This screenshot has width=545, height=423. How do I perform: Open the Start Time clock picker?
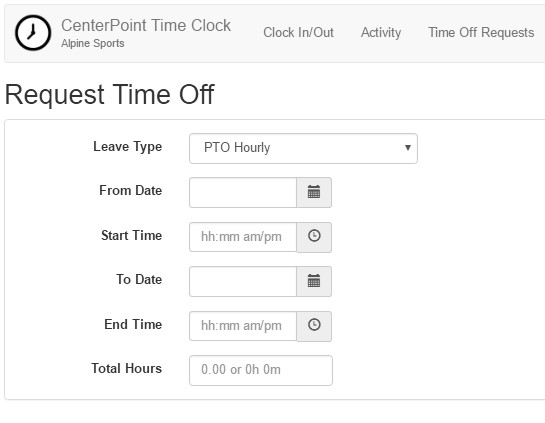pos(314,237)
